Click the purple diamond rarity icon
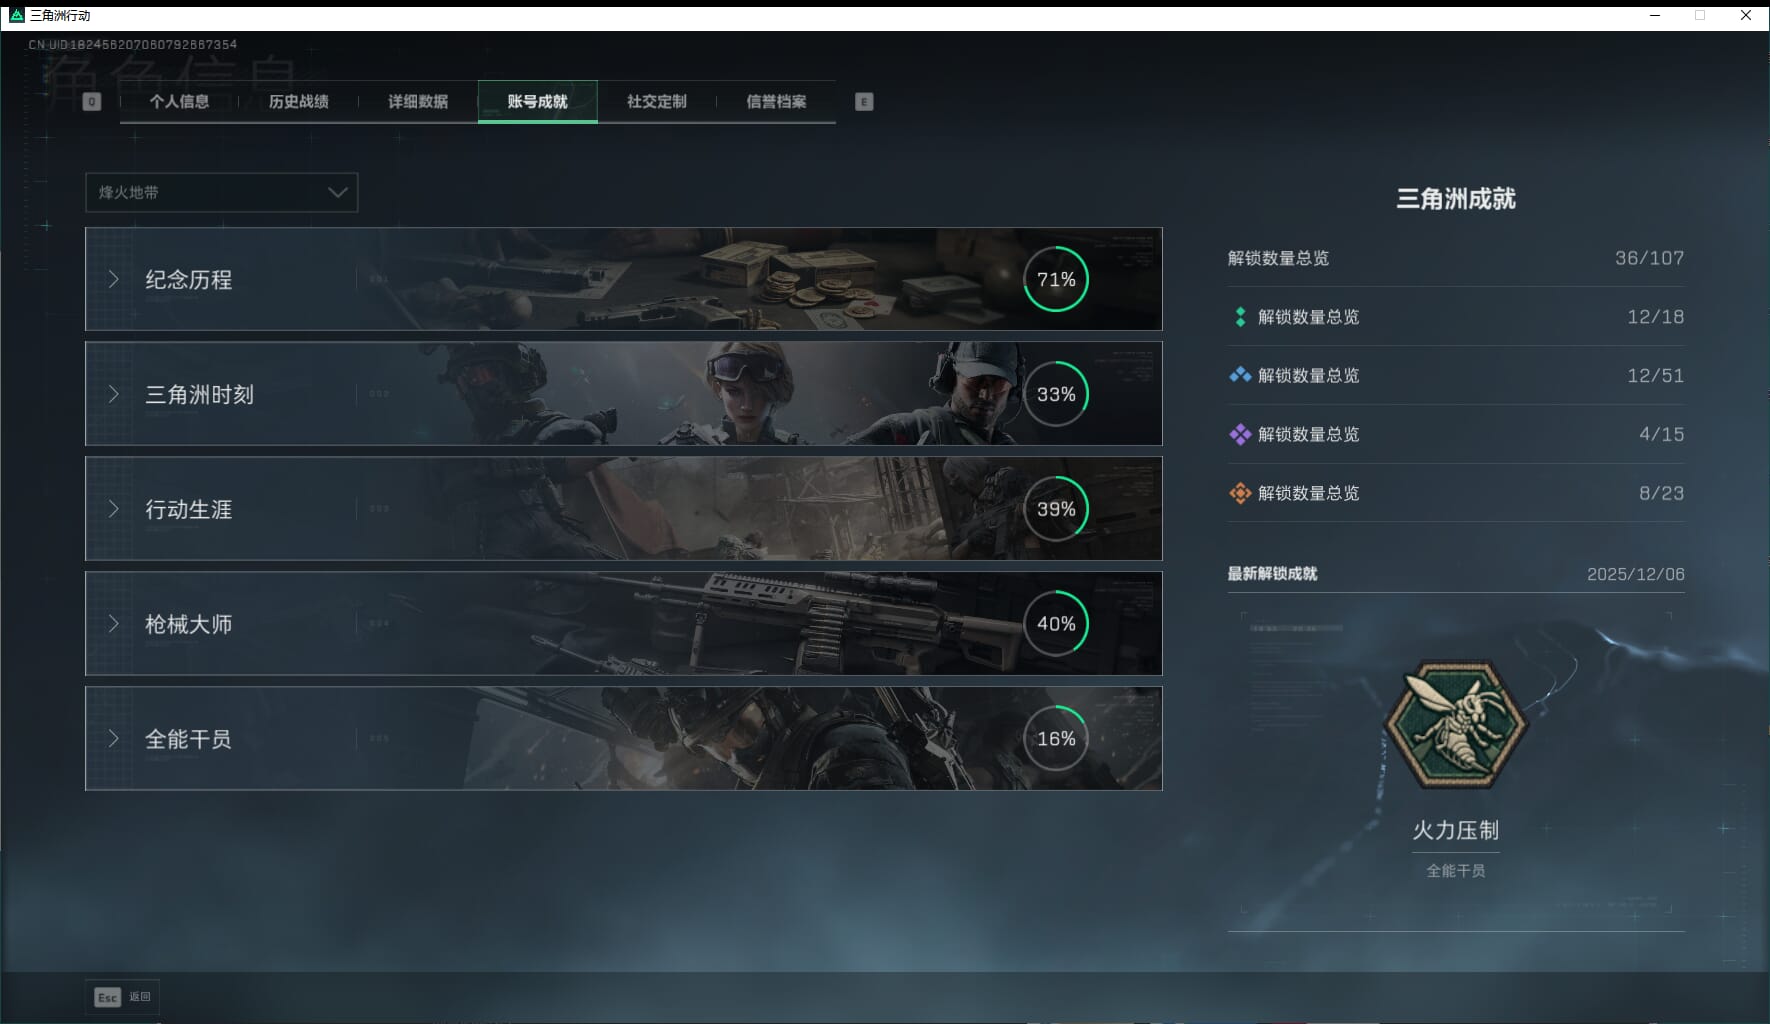 [1240, 434]
